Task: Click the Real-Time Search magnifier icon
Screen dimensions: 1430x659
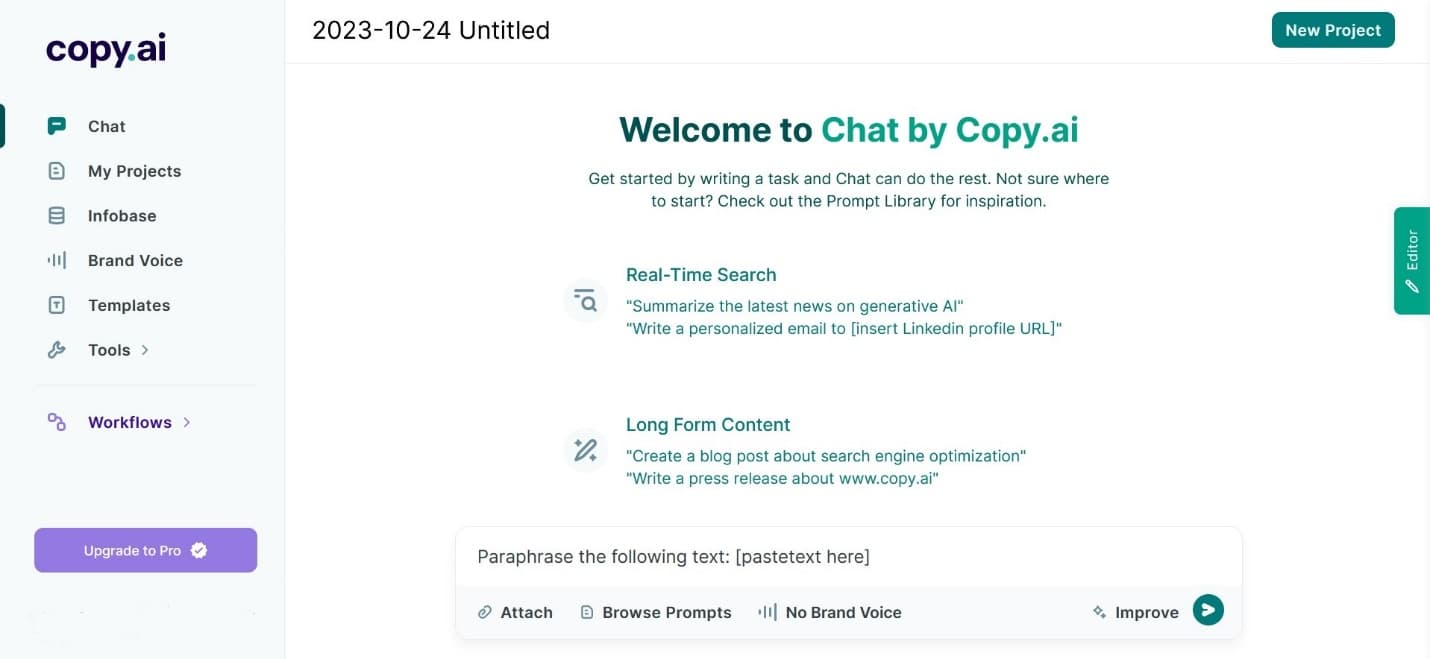Action: coord(586,300)
